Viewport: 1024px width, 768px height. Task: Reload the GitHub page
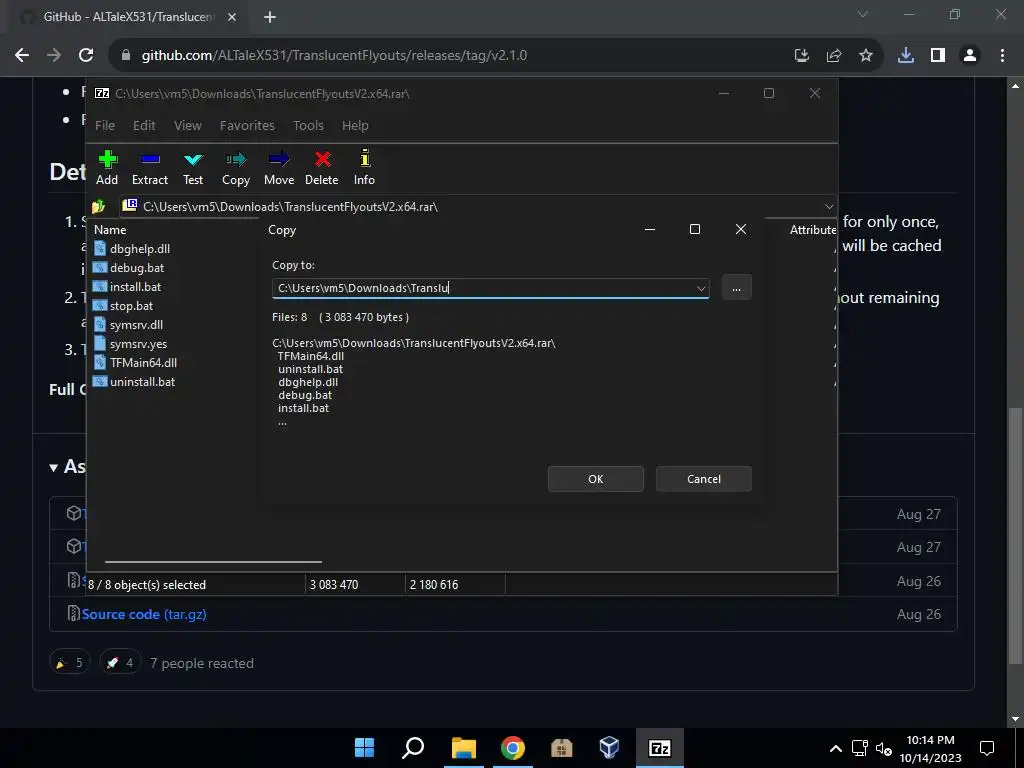point(86,56)
